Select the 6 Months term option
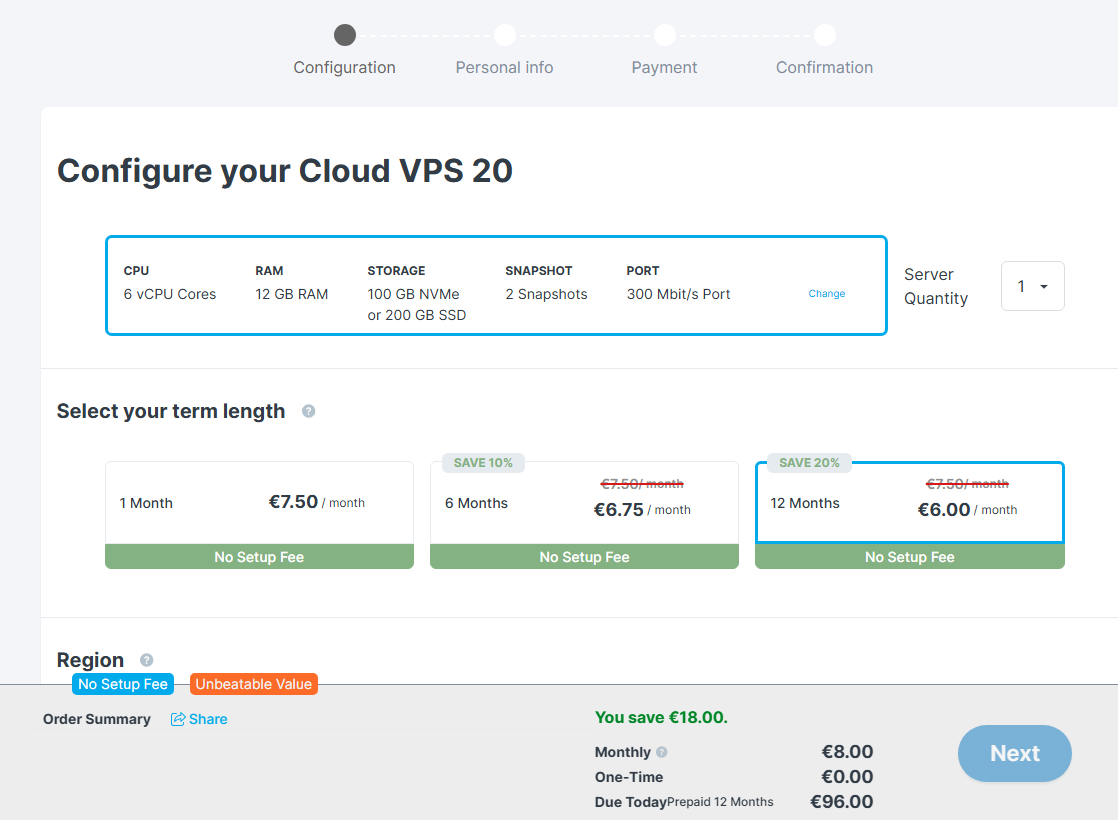Screen dimensions: 1118x820 click(x=584, y=515)
